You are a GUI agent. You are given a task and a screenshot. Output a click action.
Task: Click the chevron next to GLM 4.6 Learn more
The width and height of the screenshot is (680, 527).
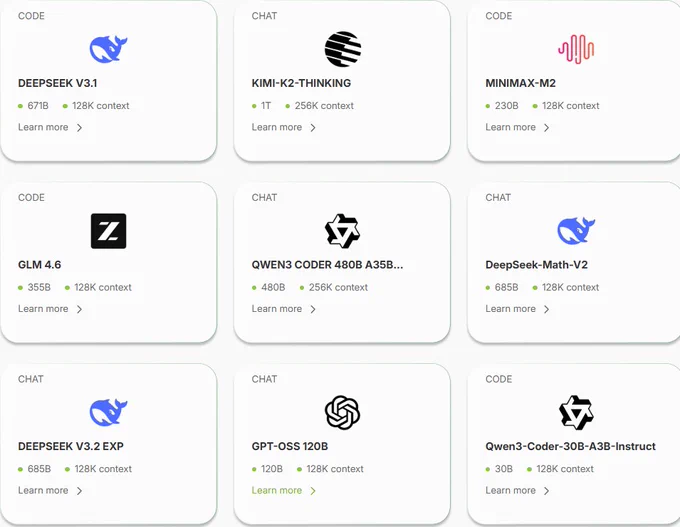coord(79,309)
